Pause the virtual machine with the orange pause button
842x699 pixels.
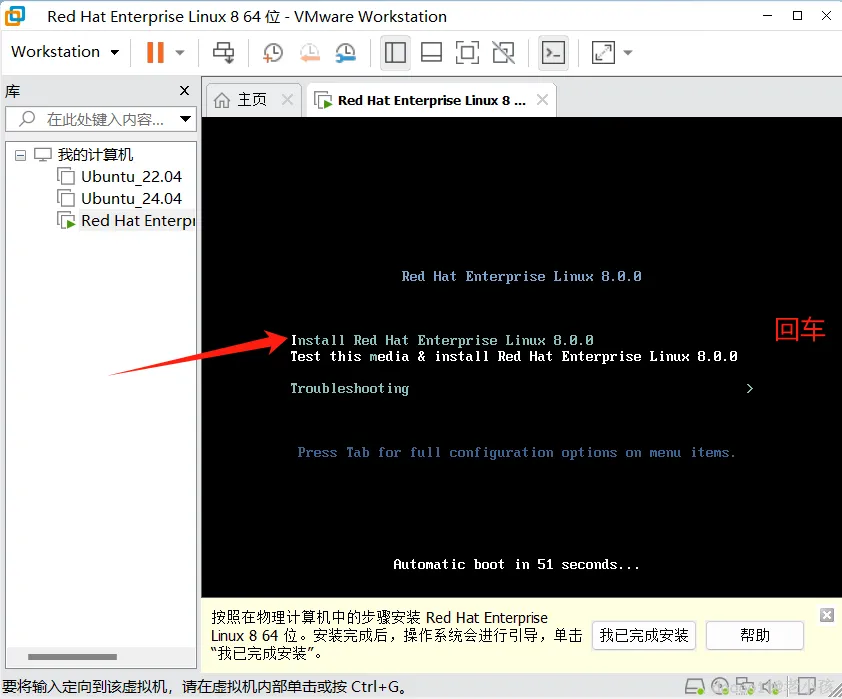[x=155, y=53]
